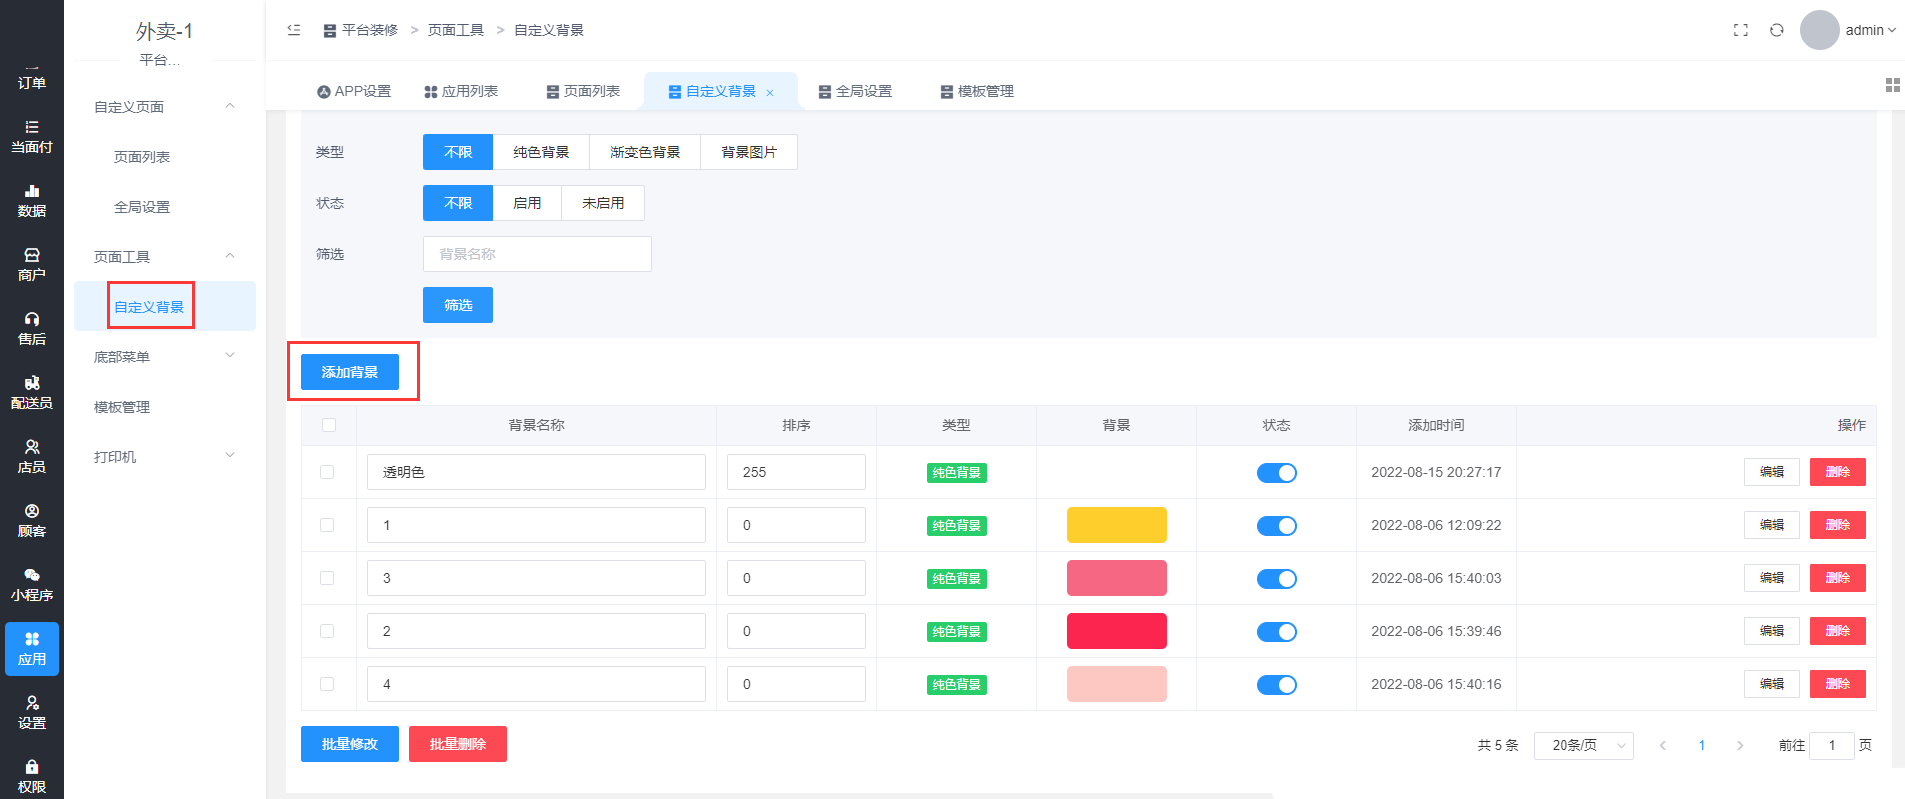The height and width of the screenshot is (799, 1905).
Task: Click 编辑 for the 透明色 row
Action: coord(1772,472)
